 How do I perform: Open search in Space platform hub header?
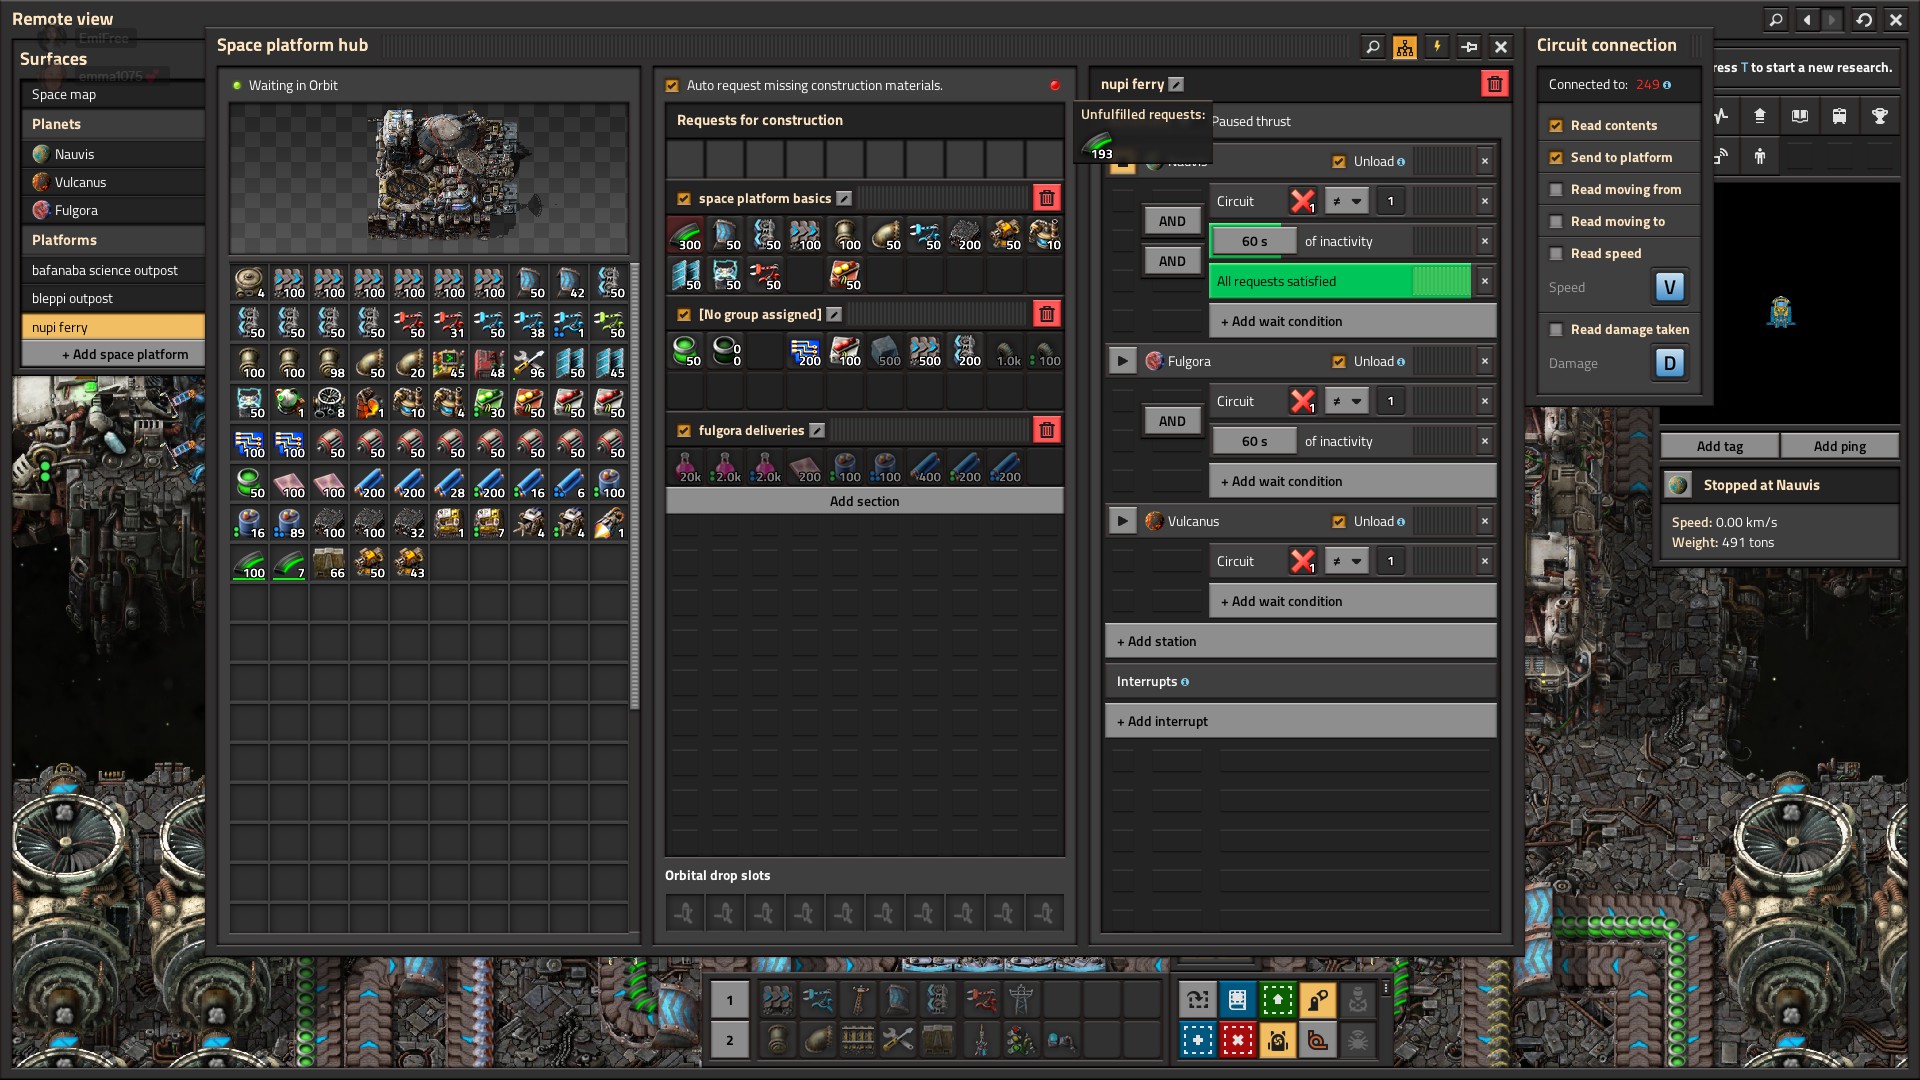tap(1373, 46)
